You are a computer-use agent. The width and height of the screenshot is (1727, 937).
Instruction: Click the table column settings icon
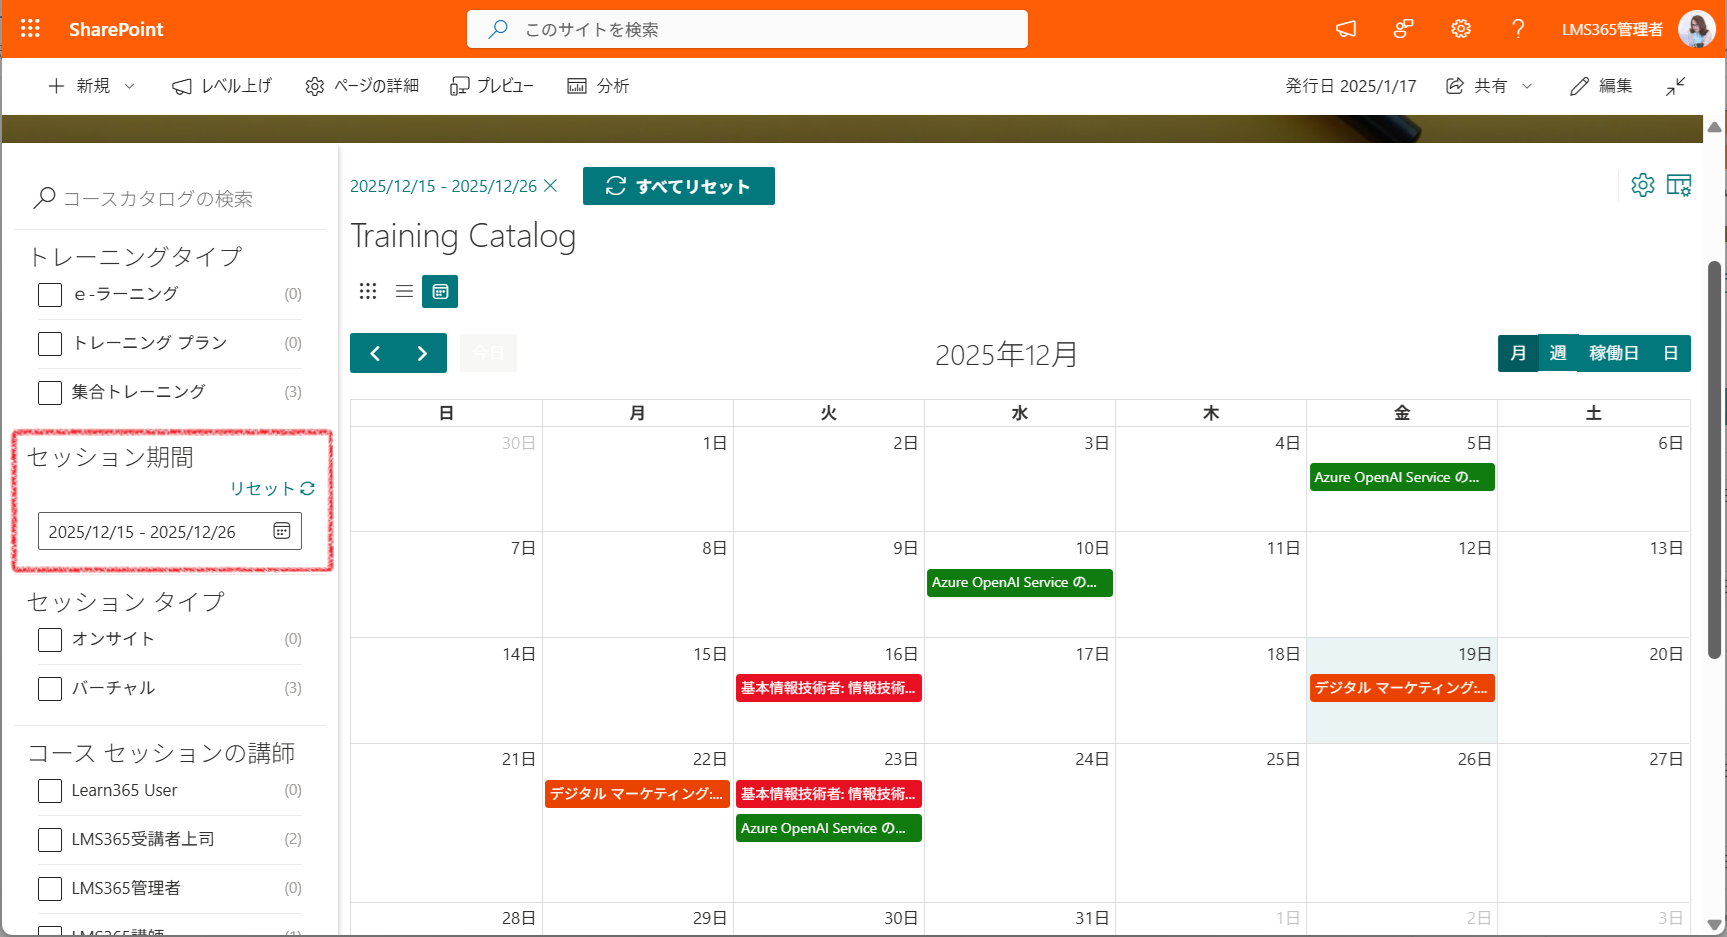1679,185
